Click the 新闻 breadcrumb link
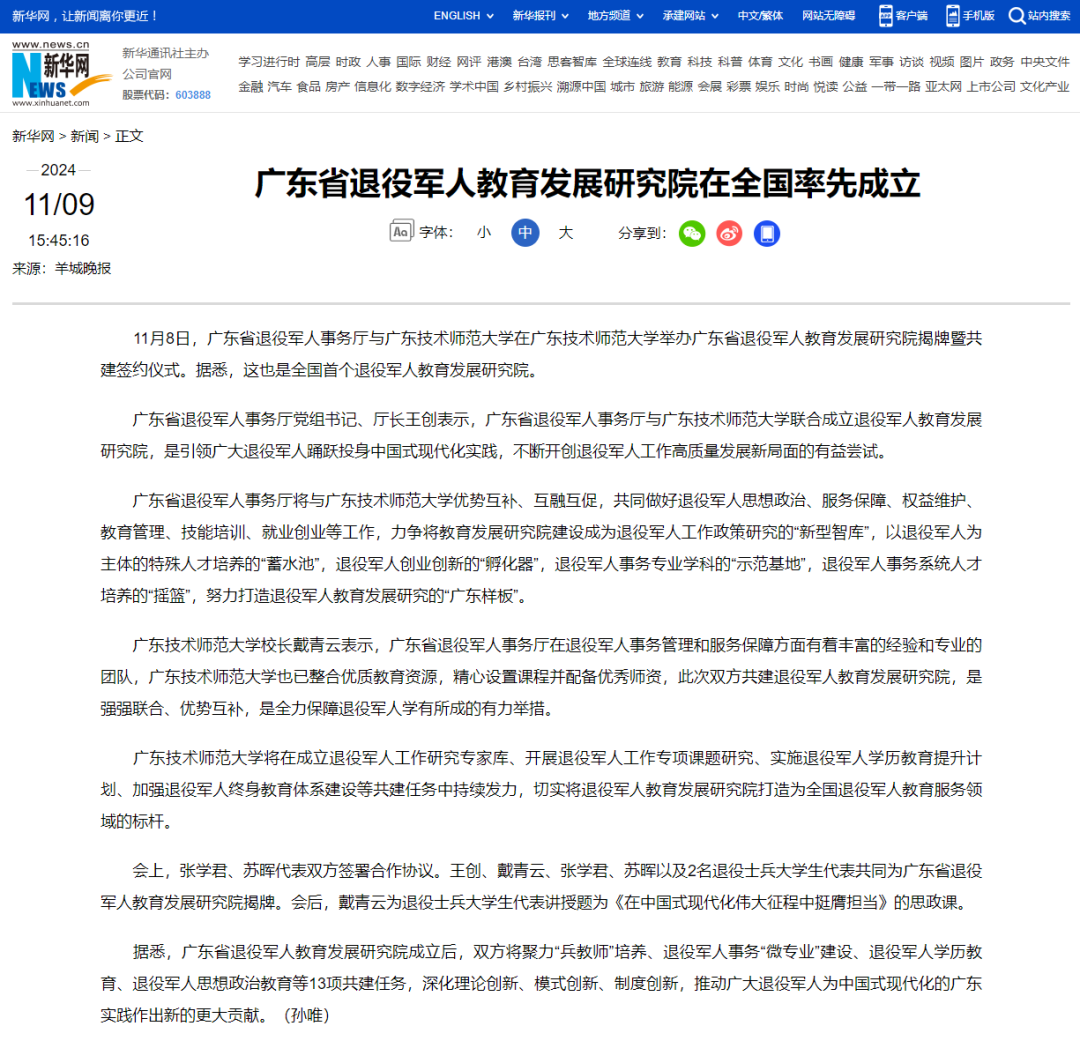Viewport: 1080px width, 1041px height. click(85, 136)
